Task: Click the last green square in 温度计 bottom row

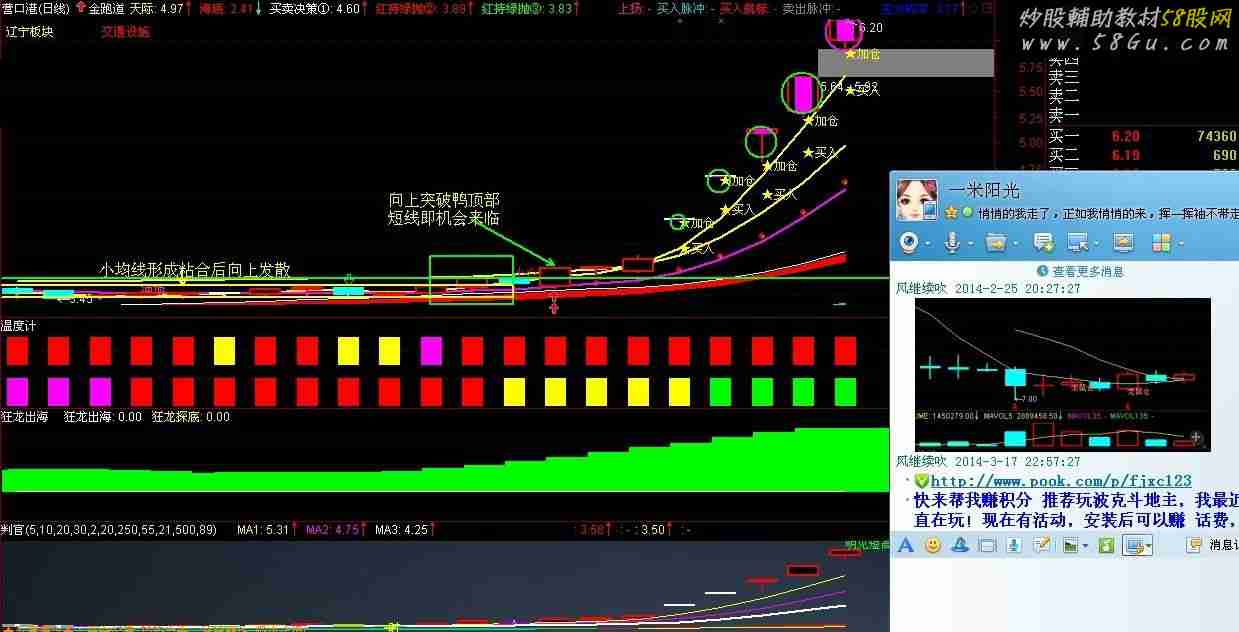Action: point(846,391)
